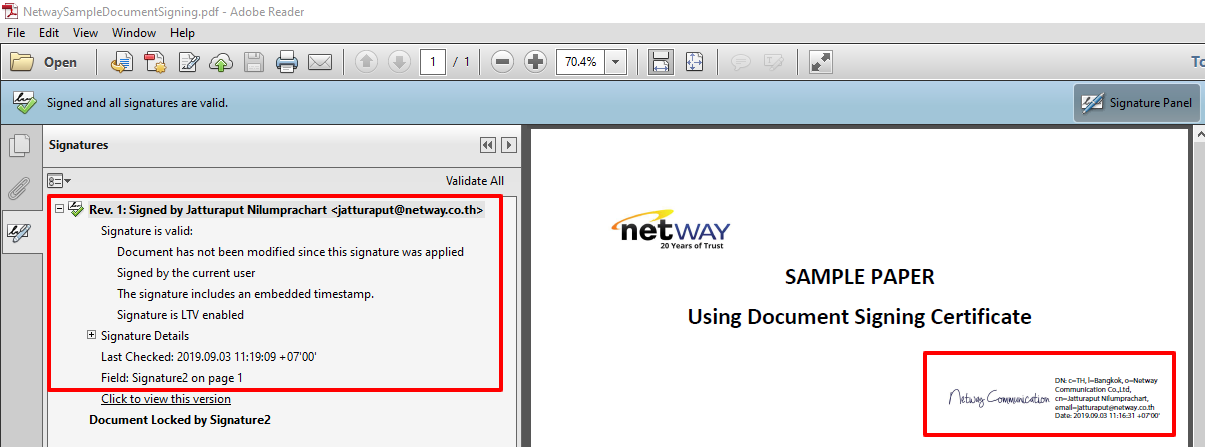Open the Window menu

point(133,33)
